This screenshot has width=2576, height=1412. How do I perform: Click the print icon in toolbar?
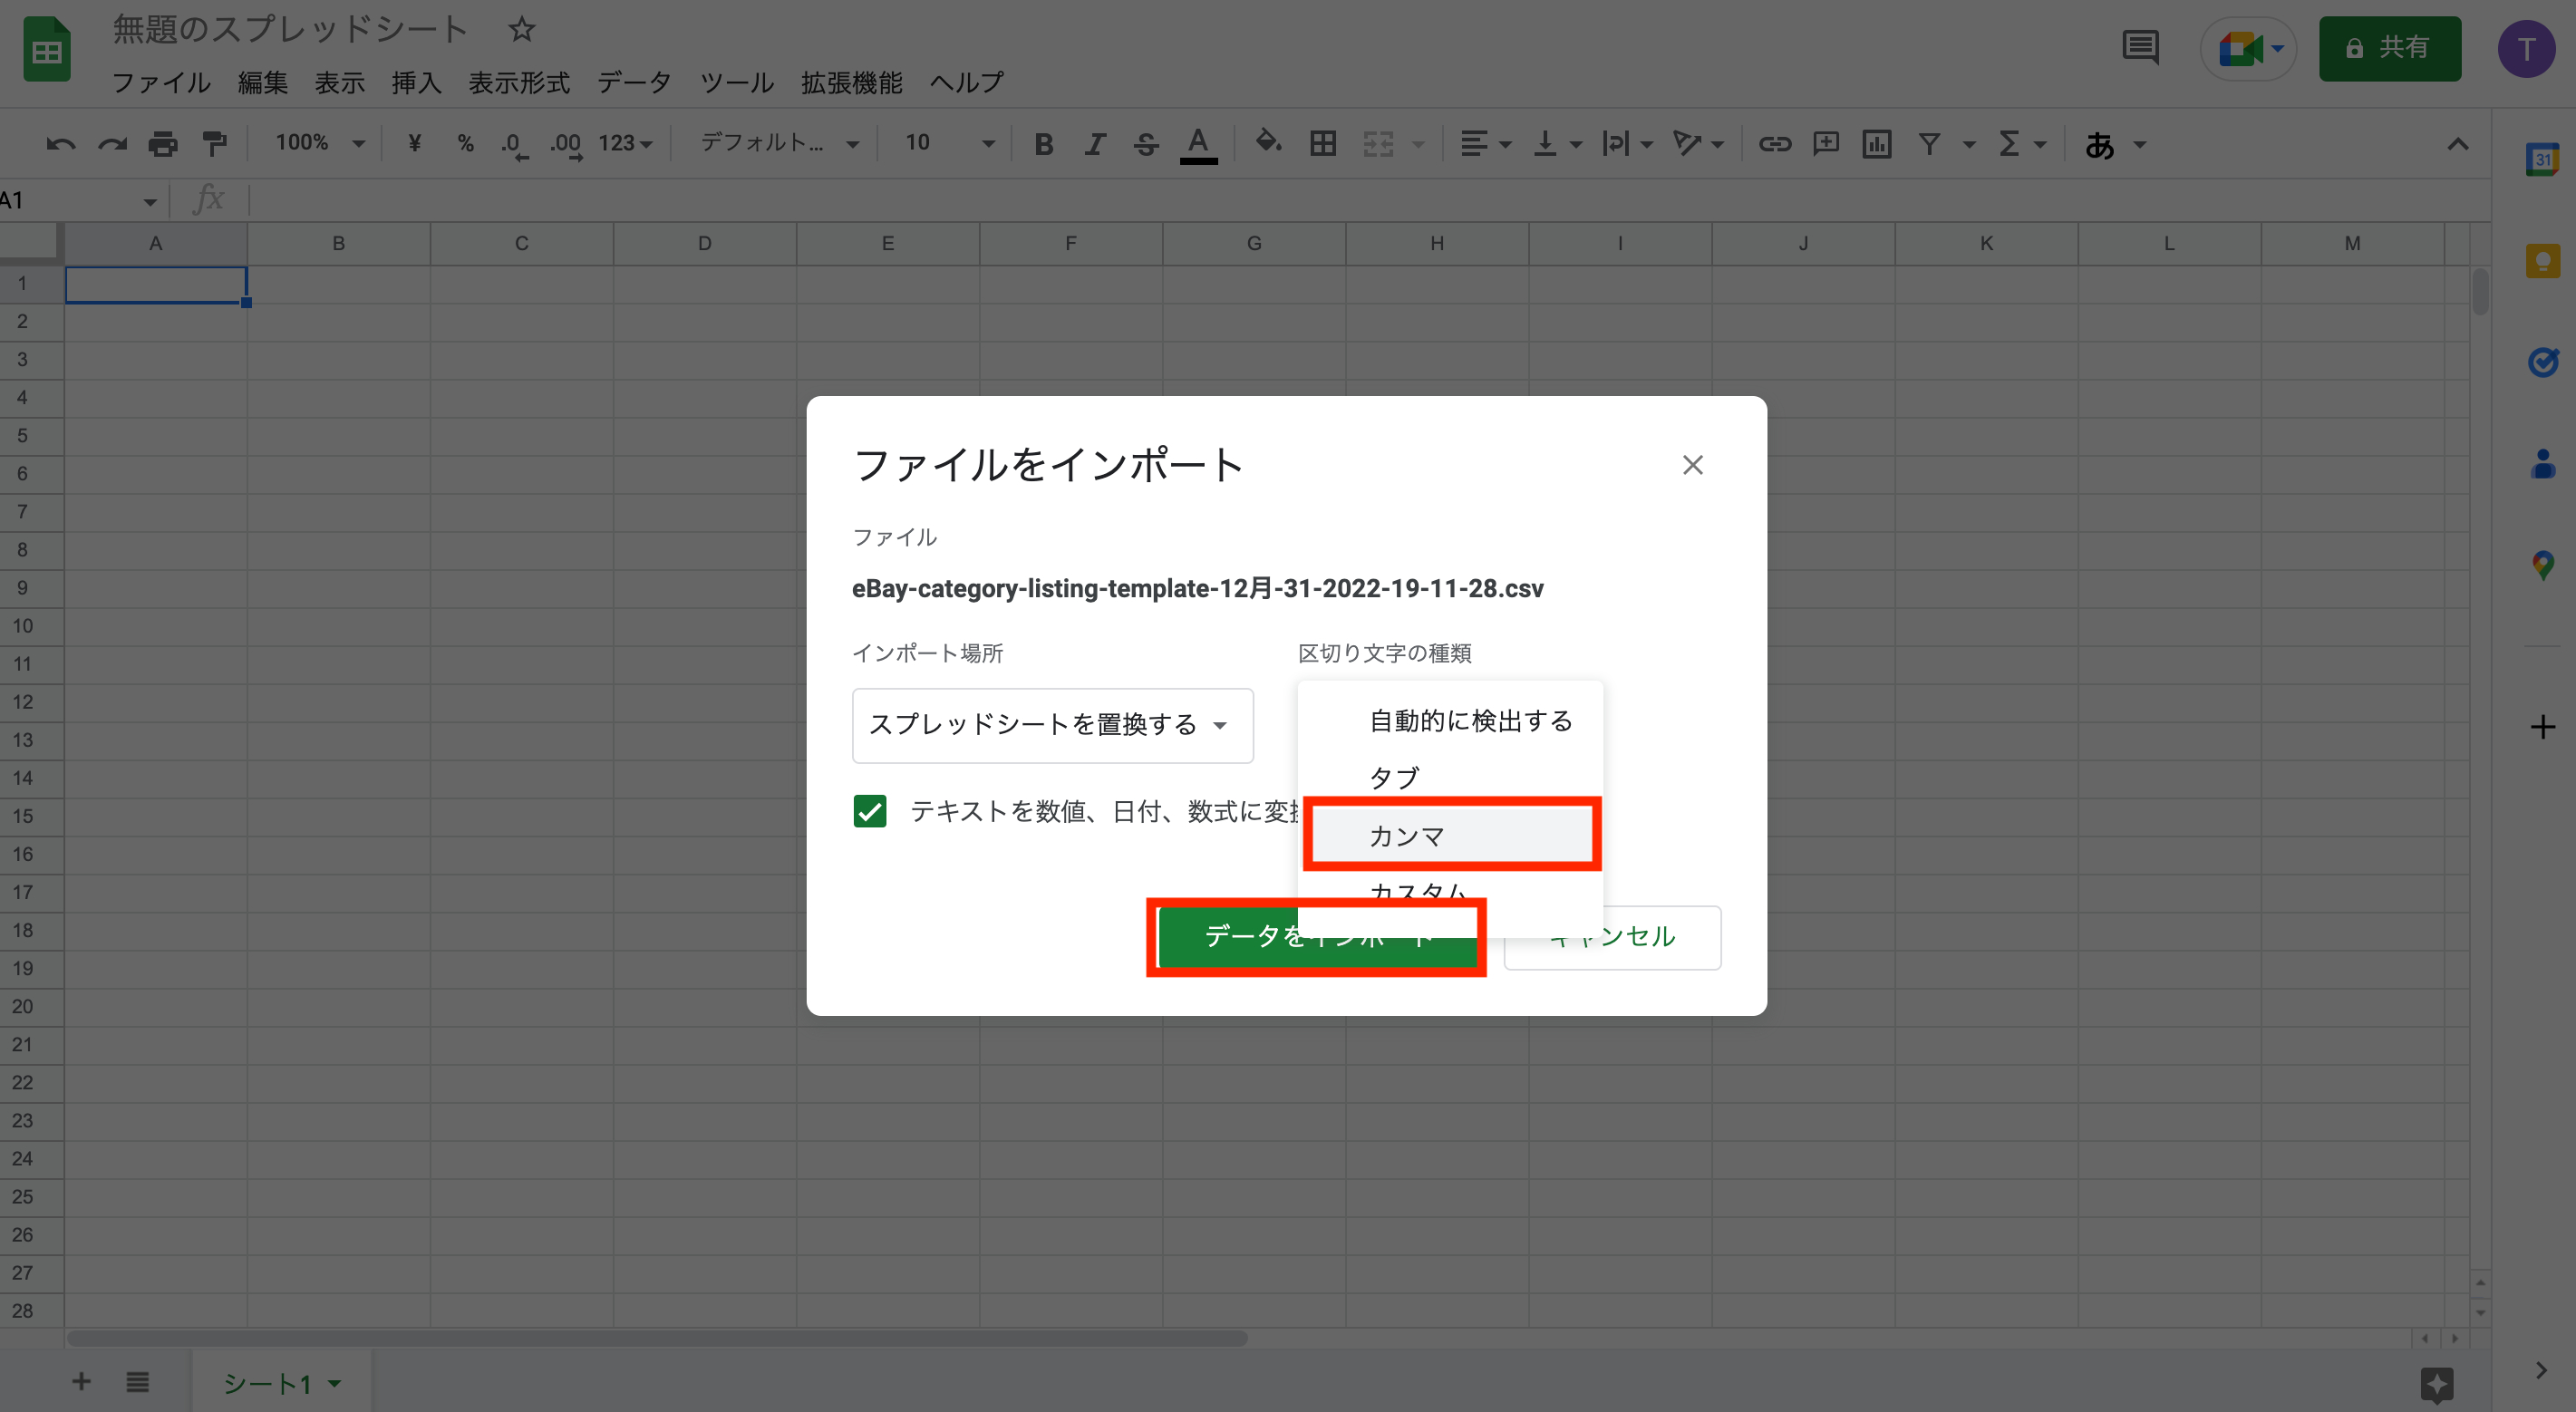(163, 144)
